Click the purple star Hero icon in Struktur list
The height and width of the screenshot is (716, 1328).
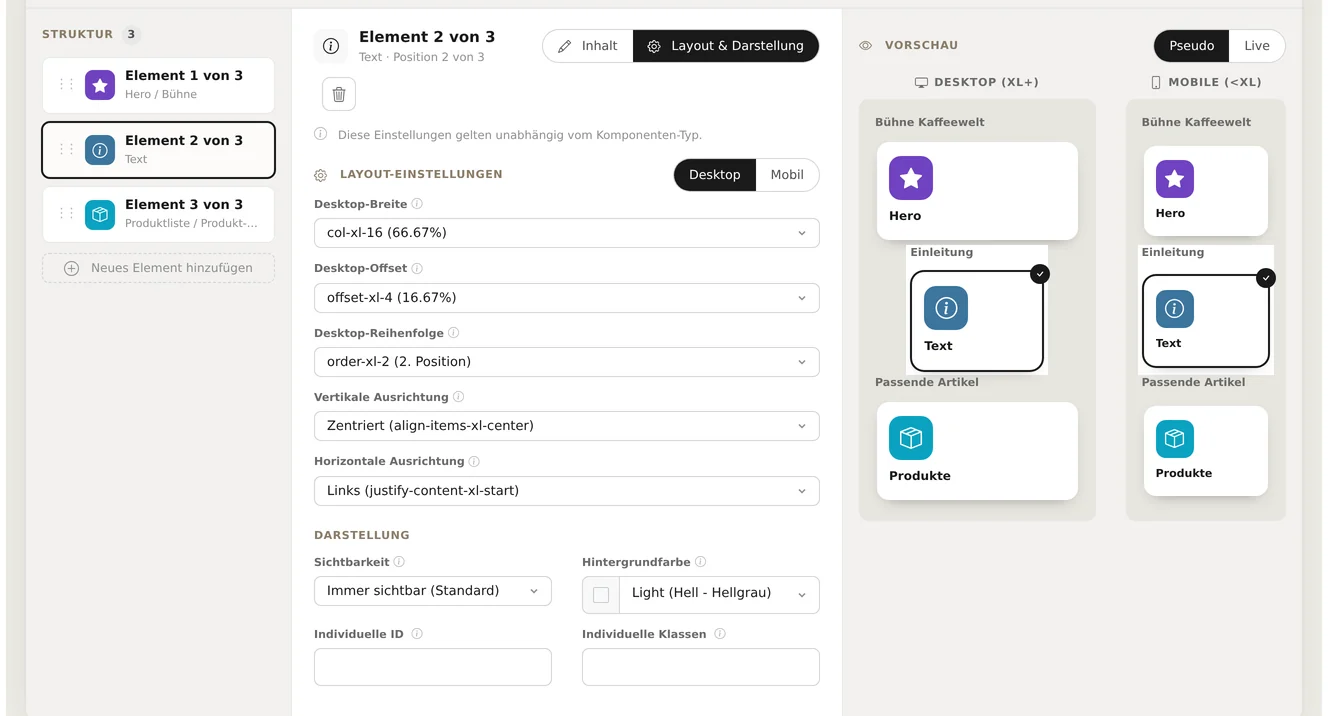pos(100,85)
